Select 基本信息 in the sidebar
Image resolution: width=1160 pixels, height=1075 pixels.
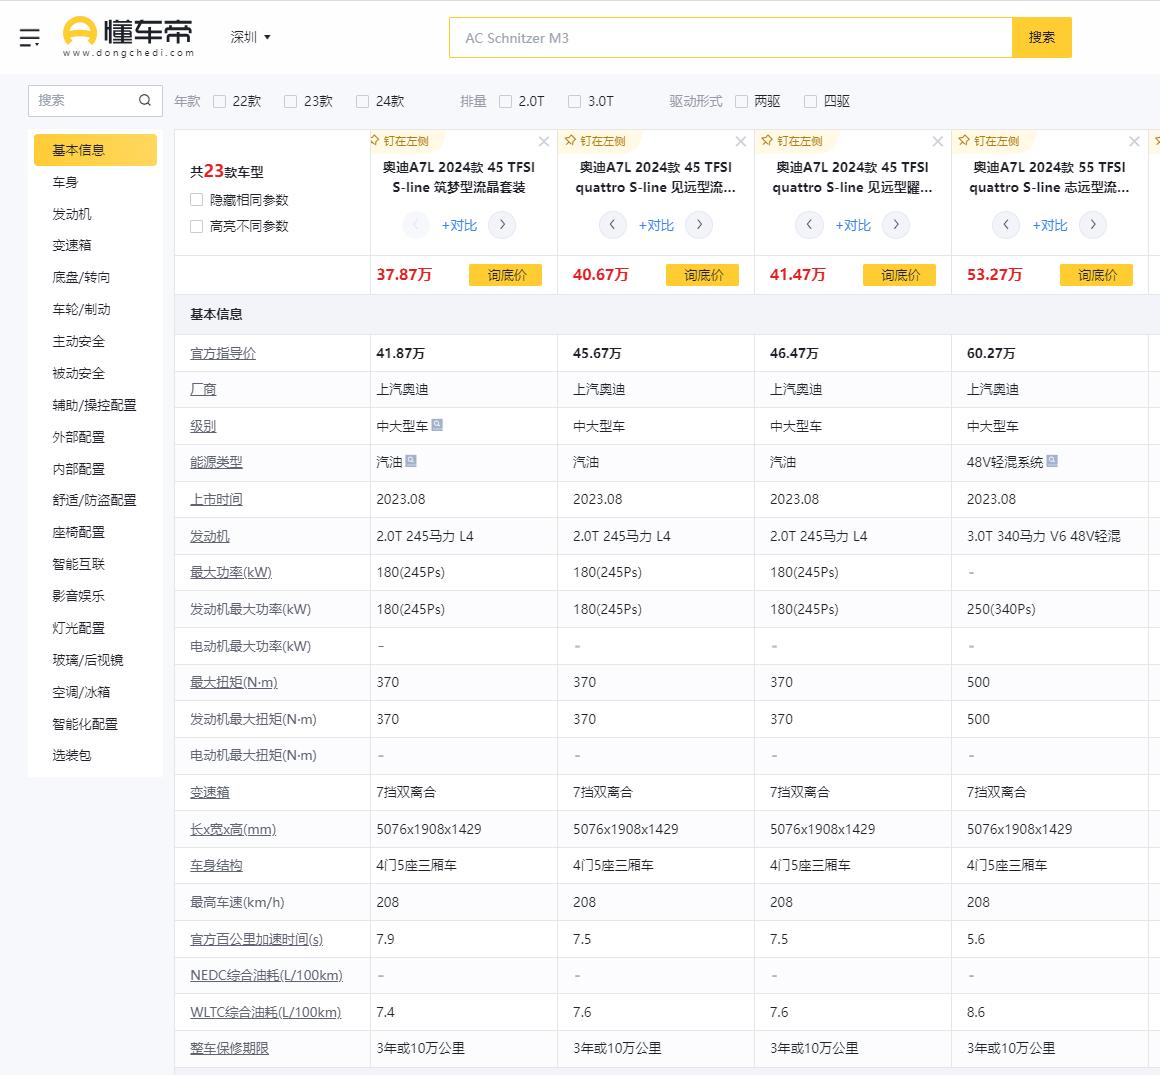coord(95,150)
